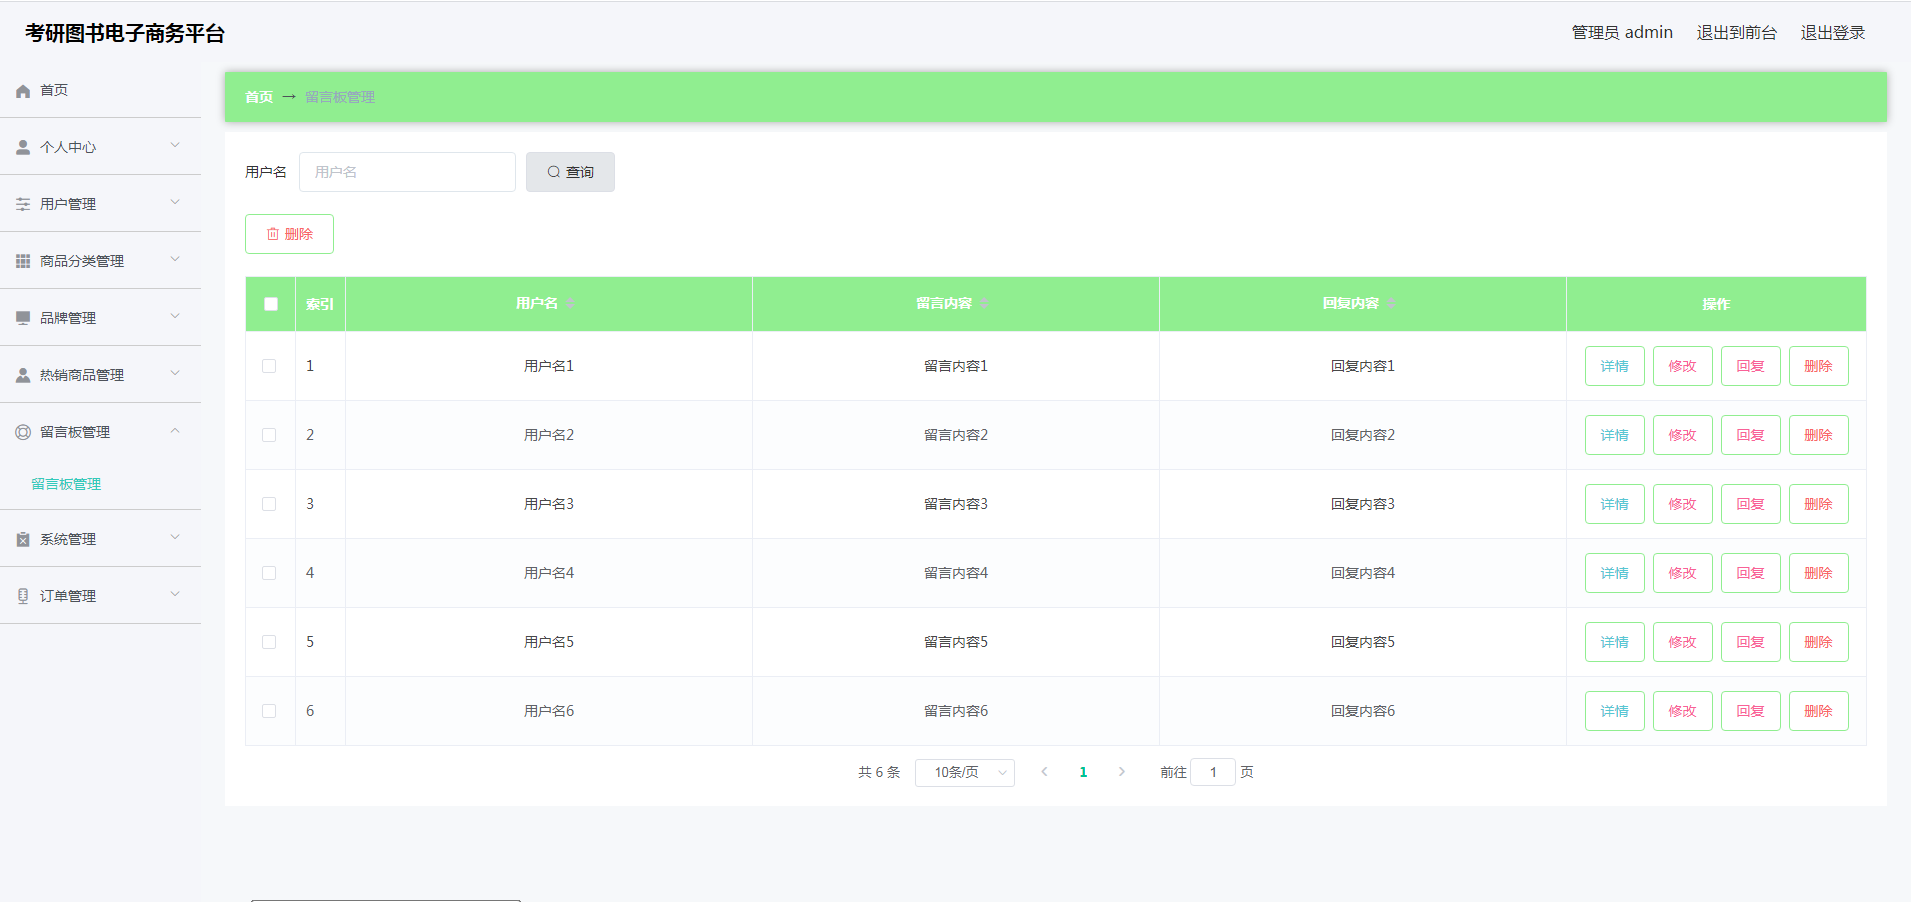1911x902 pixels.
Task: Click the 回复内容2 cell
Action: pyautogui.click(x=1363, y=435)
